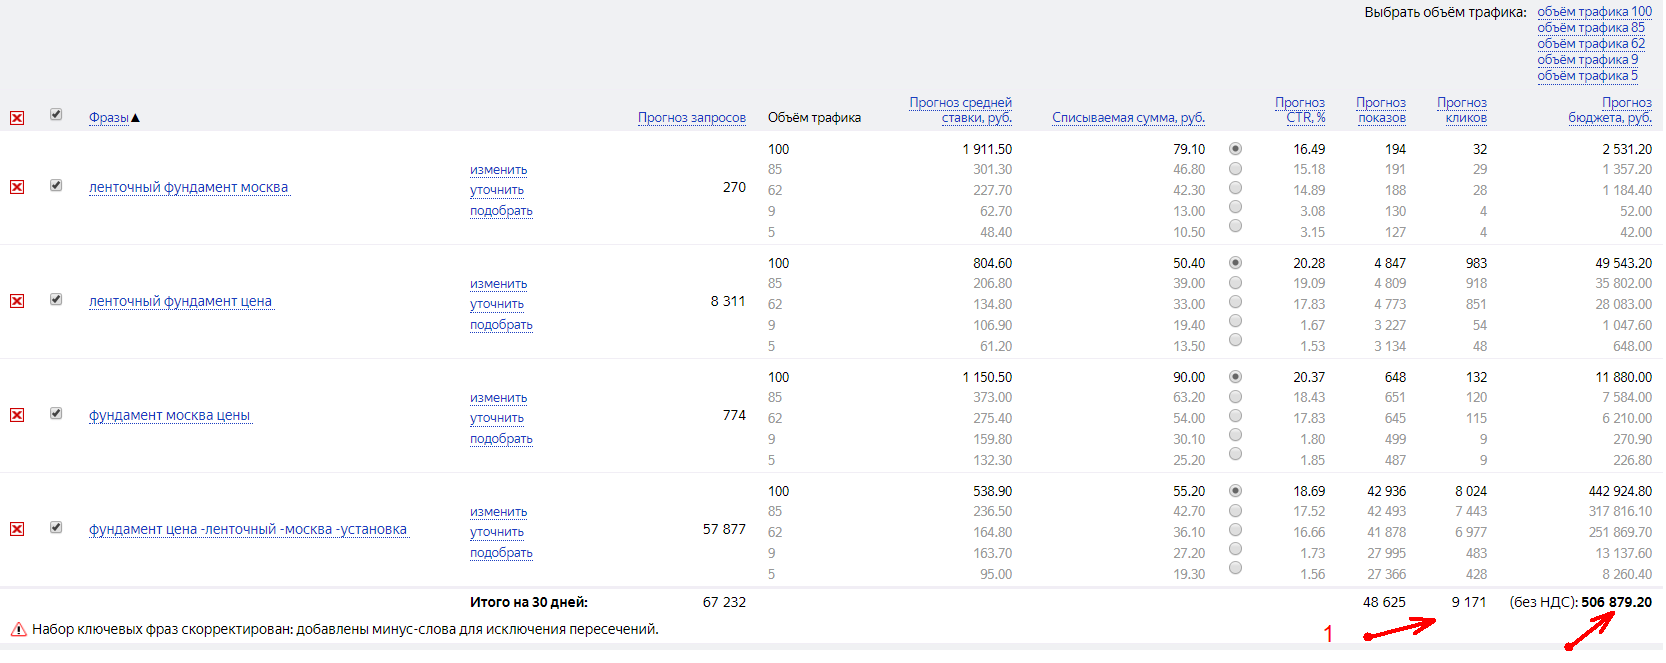
Task: Click requests forecast value 8 311
Action: pyautogui.click(x=728, y=301)
